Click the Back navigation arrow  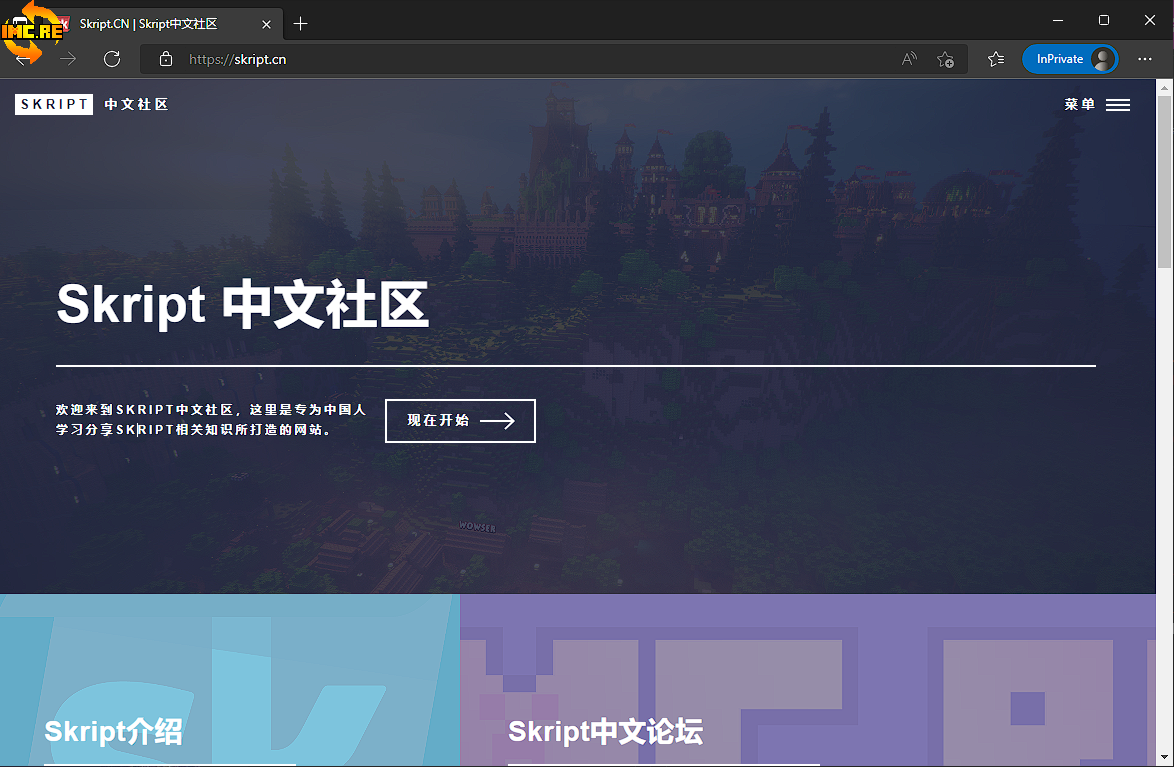pos(24,59)
